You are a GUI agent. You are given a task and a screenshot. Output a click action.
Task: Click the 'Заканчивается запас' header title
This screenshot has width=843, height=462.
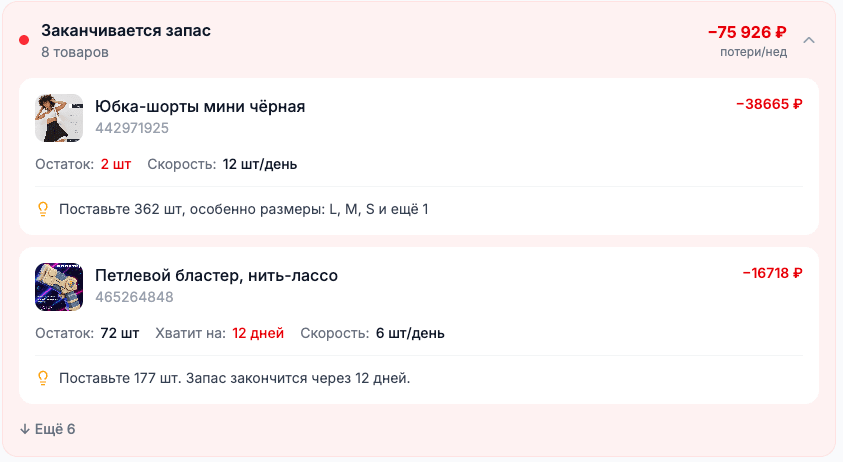pyautogui.click(x=126, y=30)
